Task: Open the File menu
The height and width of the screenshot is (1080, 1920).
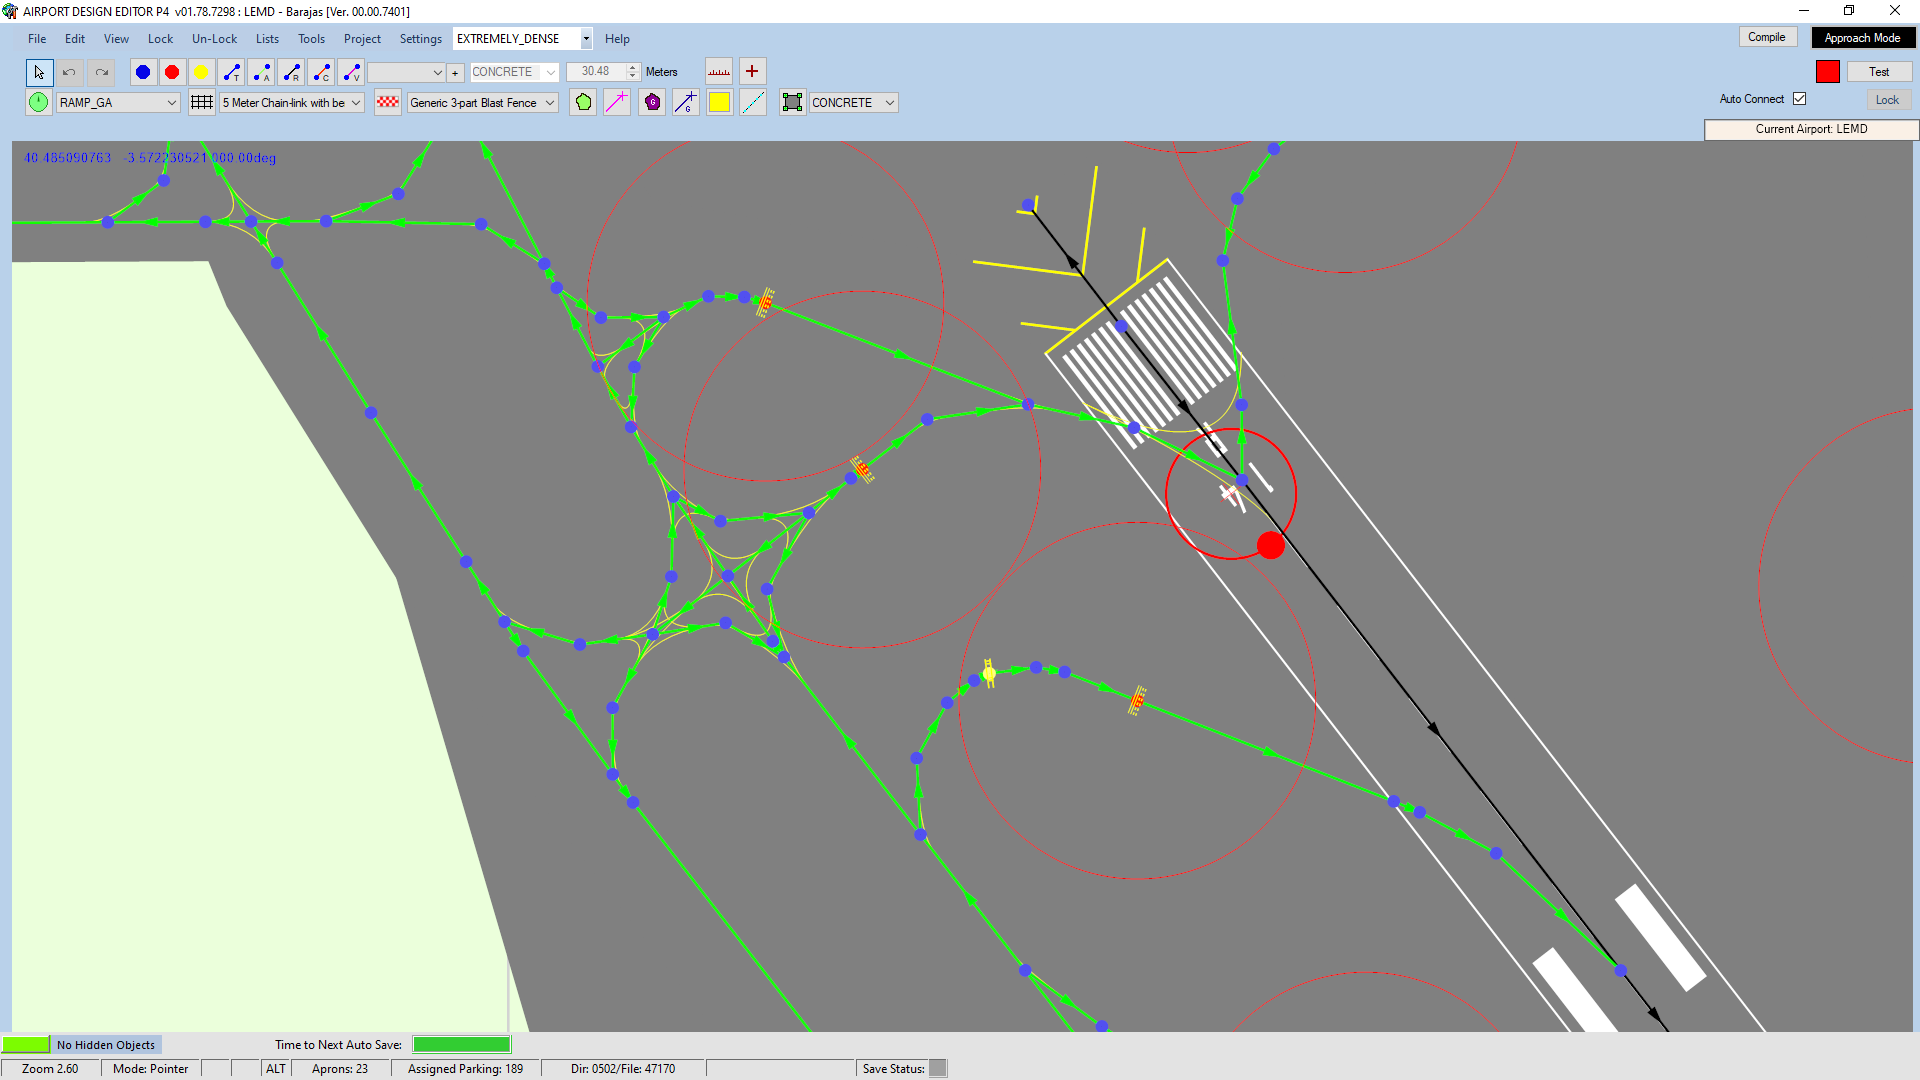Action: 37,39
